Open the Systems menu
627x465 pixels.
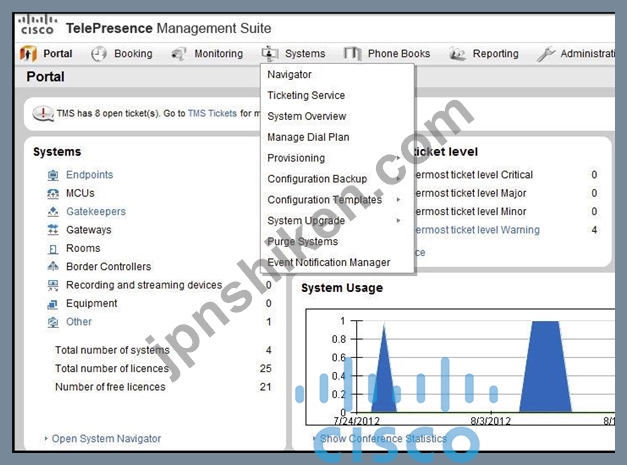305,54
